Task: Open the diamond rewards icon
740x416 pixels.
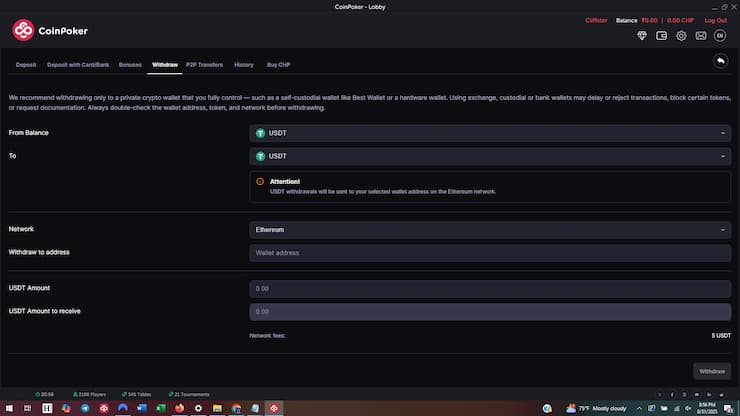Action: point(642,35)
